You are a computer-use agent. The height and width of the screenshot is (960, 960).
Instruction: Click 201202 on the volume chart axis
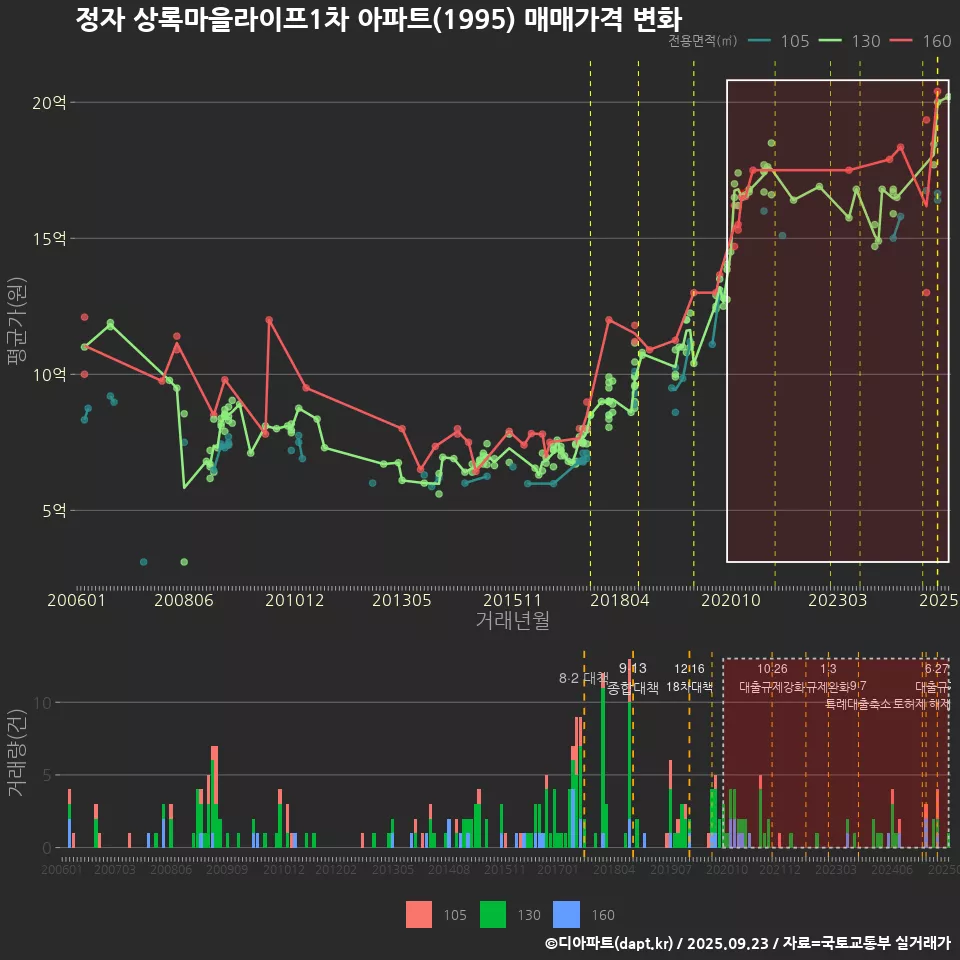tap(336, 869)
